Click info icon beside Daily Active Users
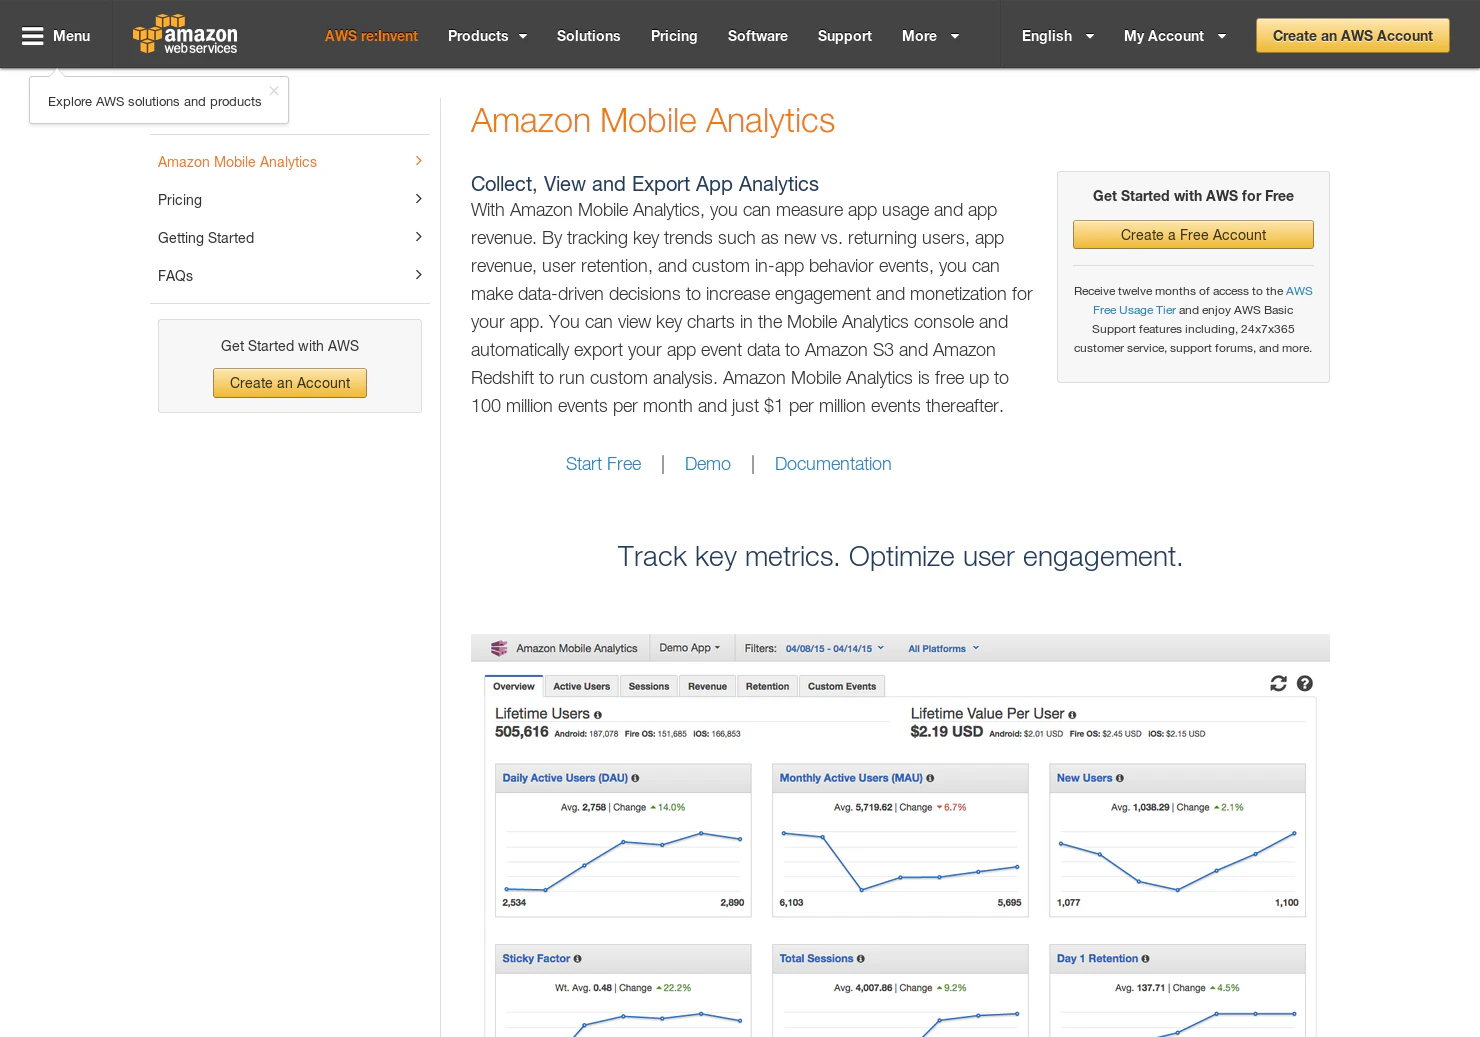1480x1037 pixels. [x=635, y=778]
